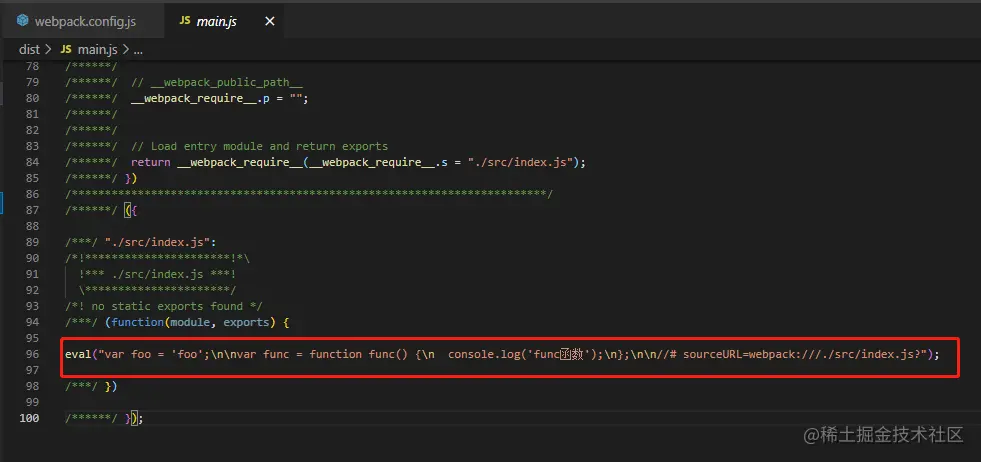Screen dimensions: 981x462
Task: Click the closing '});' on line 100
Action: point(134,418)
